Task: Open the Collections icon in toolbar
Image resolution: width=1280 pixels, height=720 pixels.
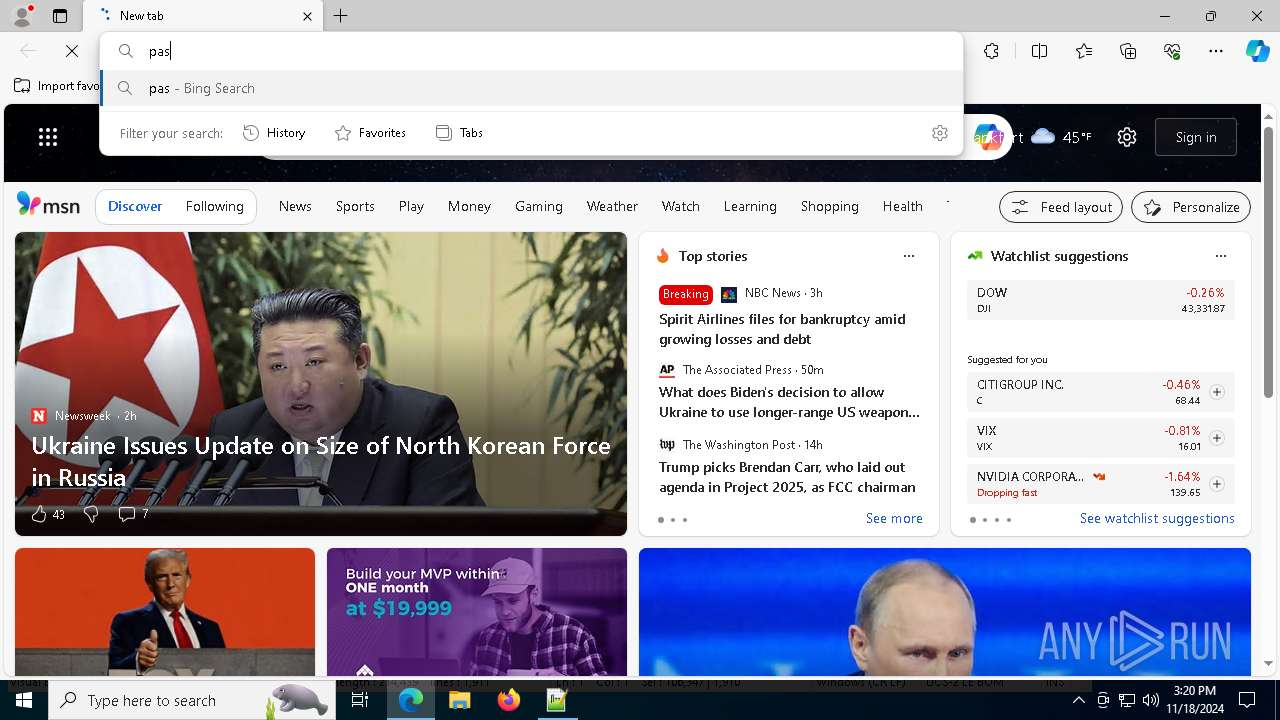Action: click(x=1128, y=51)
